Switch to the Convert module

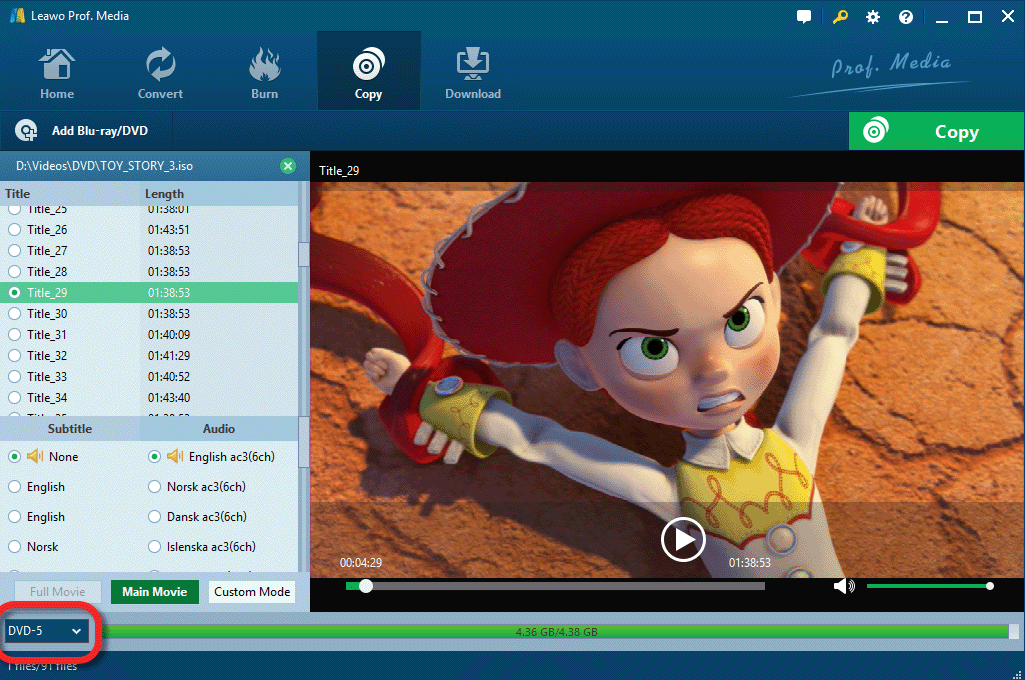tap(160, 73)
